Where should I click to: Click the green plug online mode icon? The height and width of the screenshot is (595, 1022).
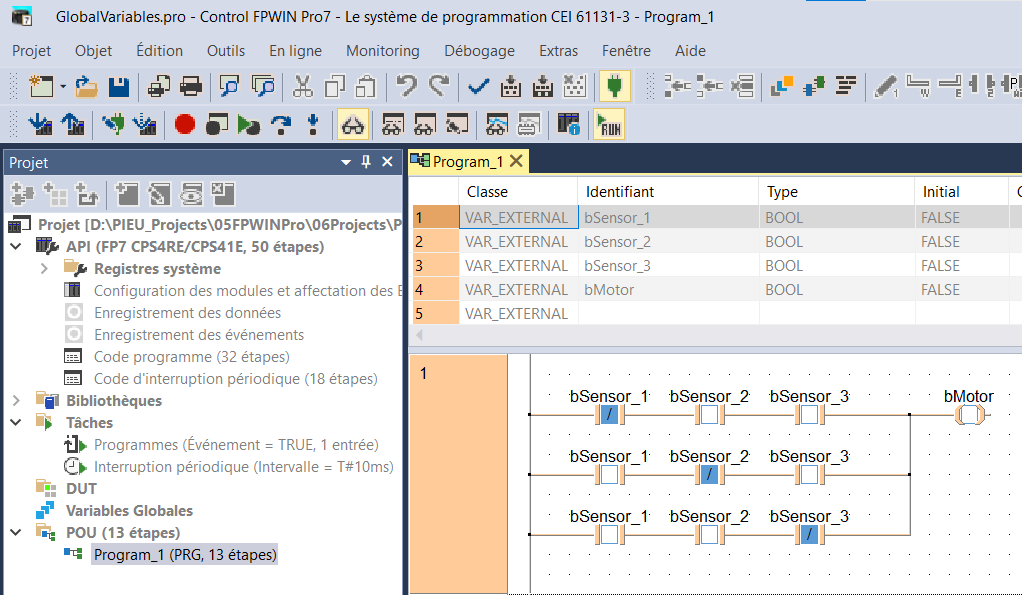pyautogui.click(x=613, y=87)
